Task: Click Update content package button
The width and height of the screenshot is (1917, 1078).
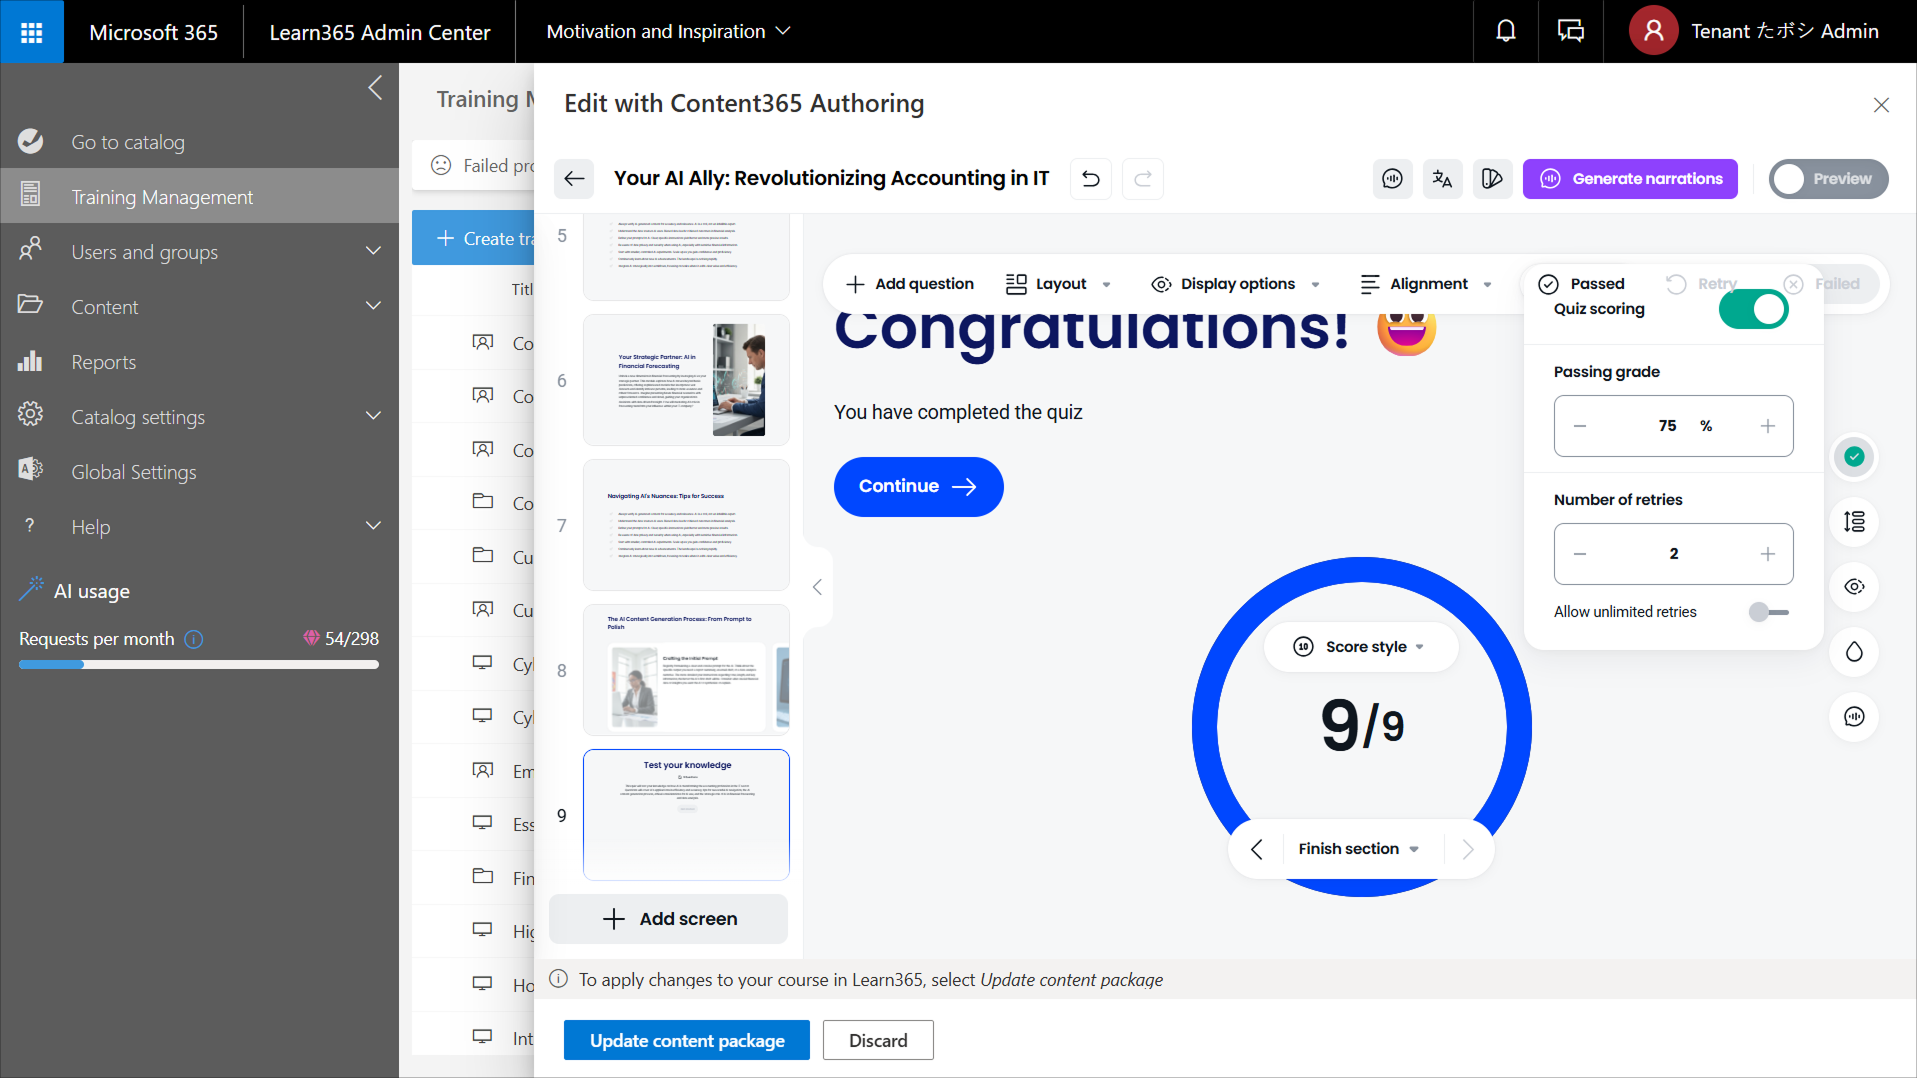Action: pyautogui.click(x=686, y=1040)
